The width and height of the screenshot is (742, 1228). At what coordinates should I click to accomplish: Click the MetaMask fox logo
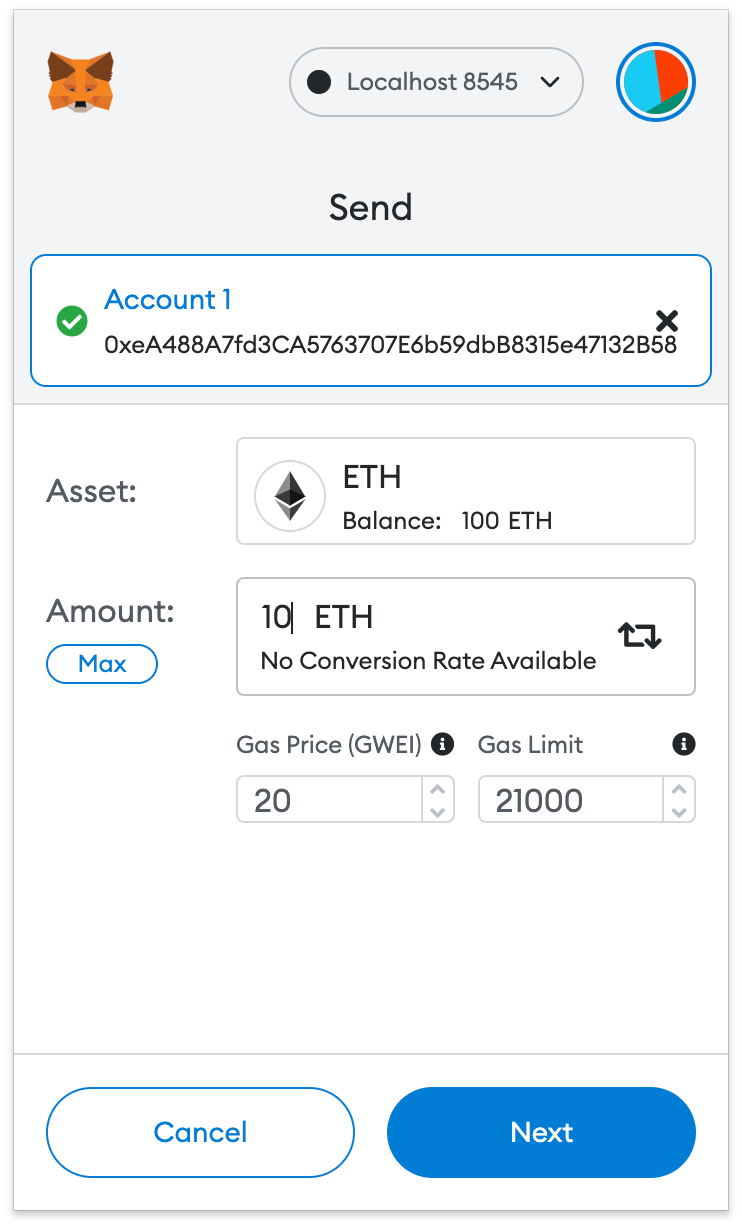(x=80, y=81)
